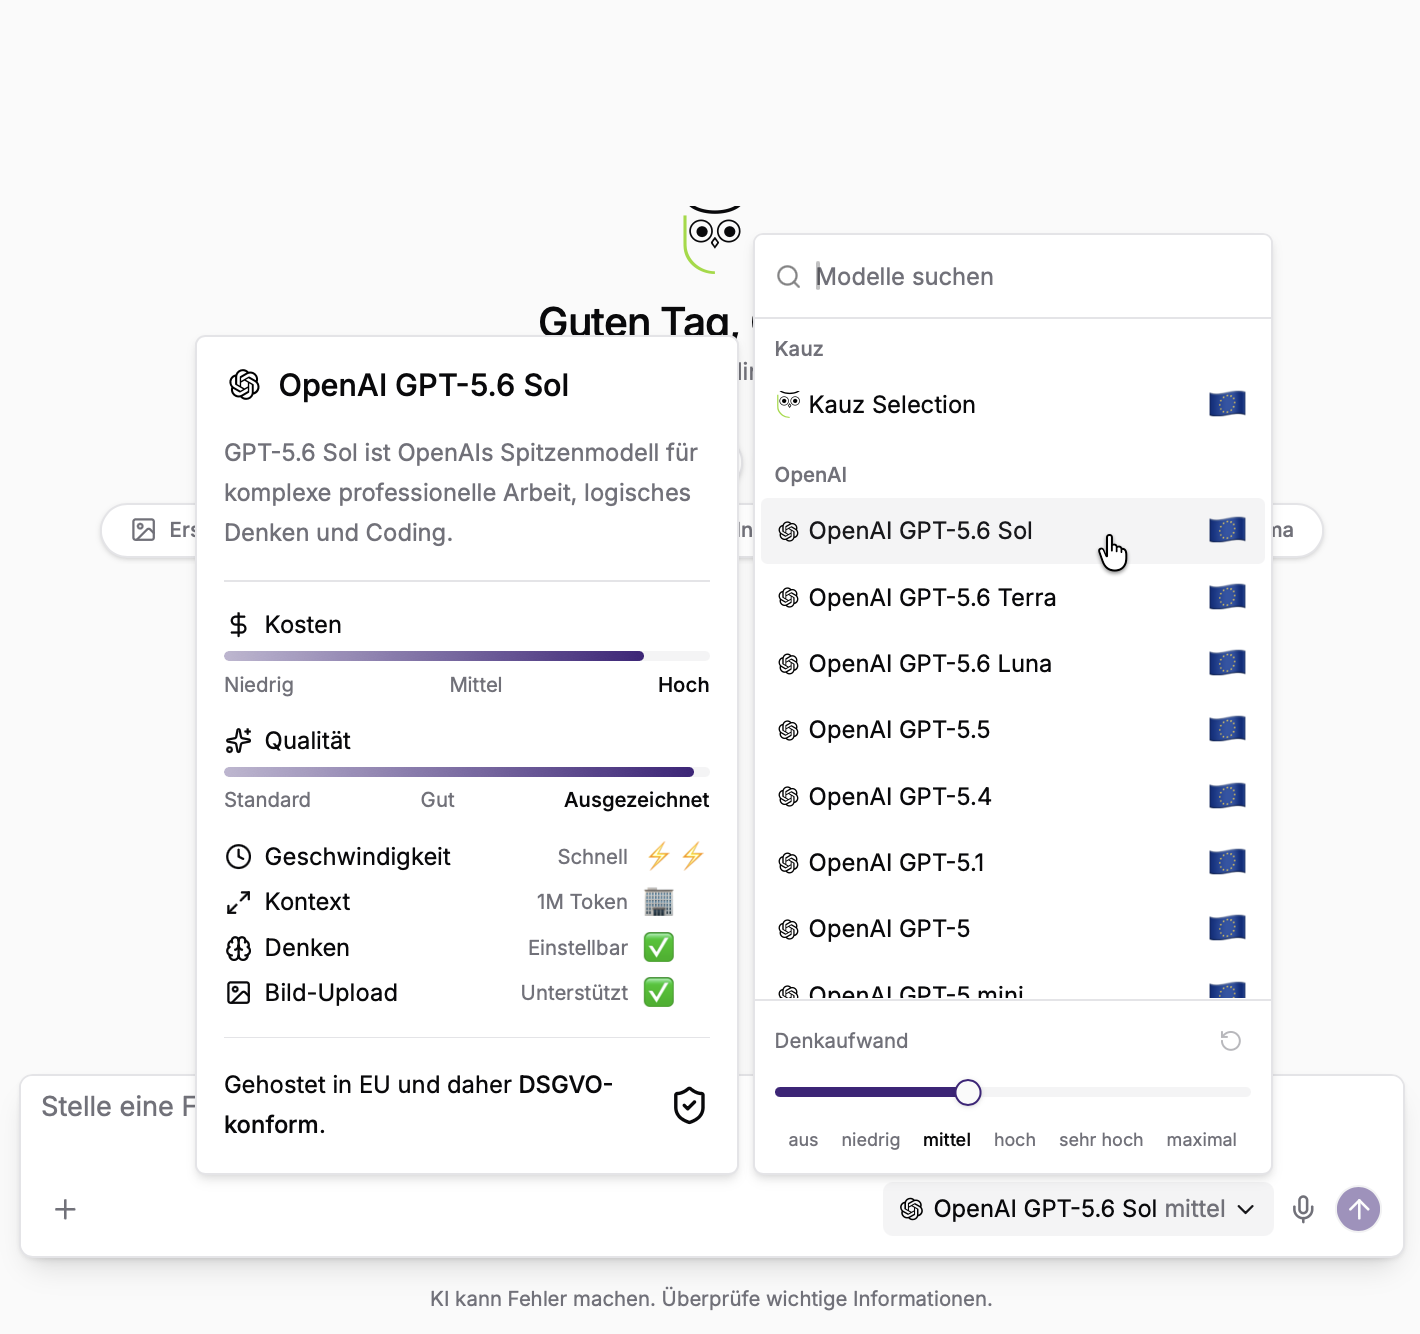Click the Denkaufwand slider handle
This screenshot has height=1334, width=1420.
coord(968,1092)
